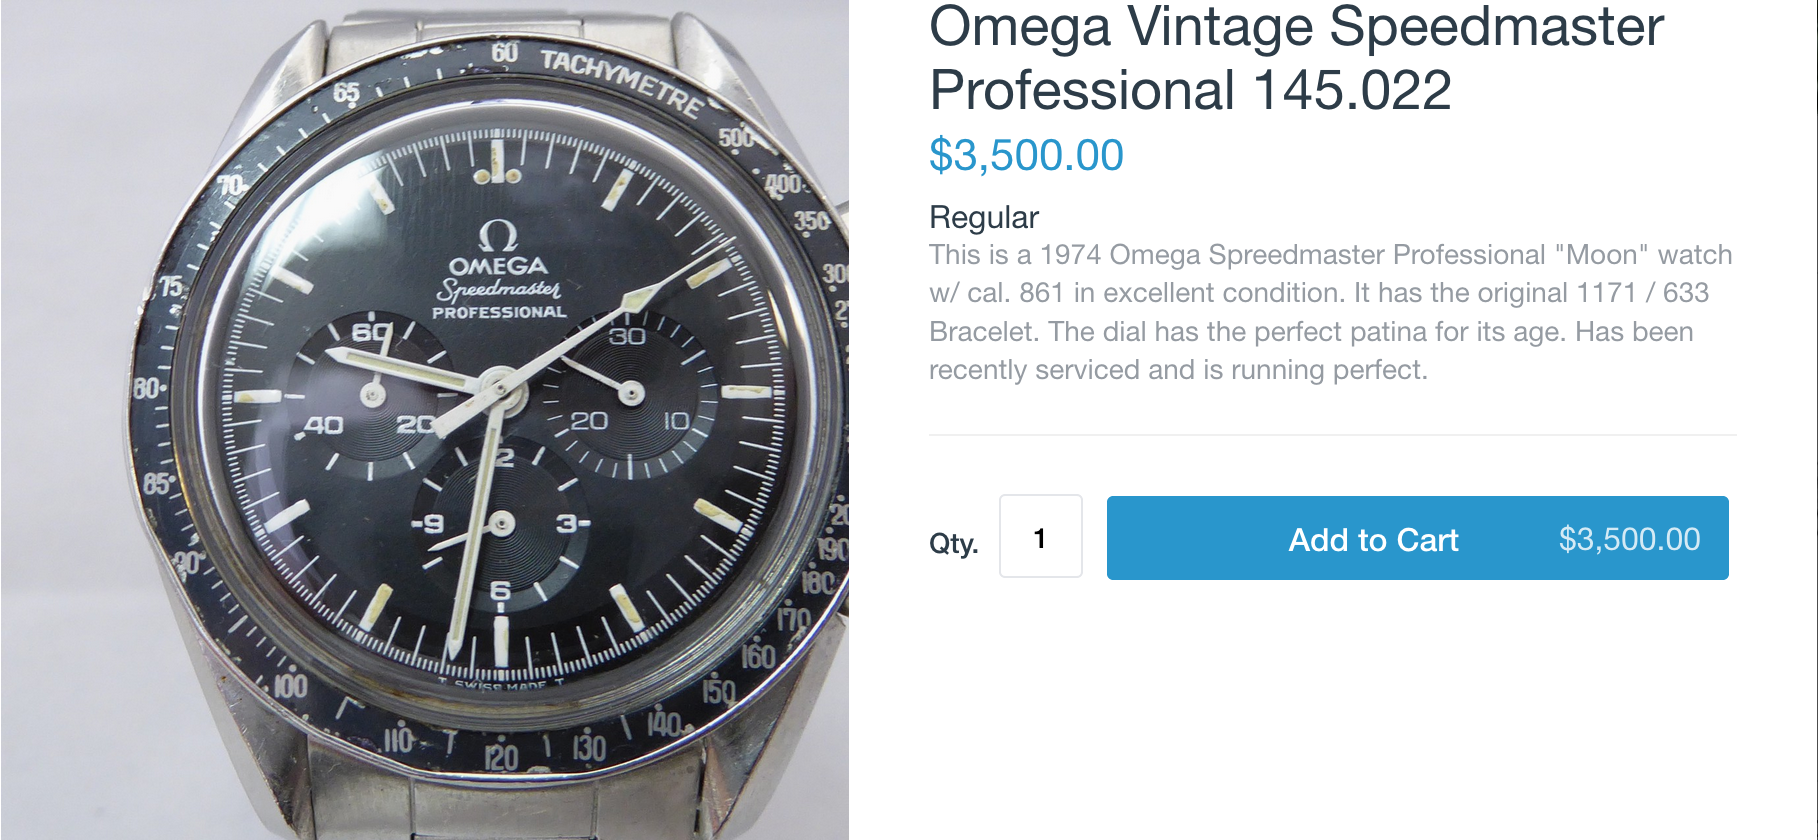
Task: Click the Omega Vintage Speedmaster product title
Action: (1296, 58)
